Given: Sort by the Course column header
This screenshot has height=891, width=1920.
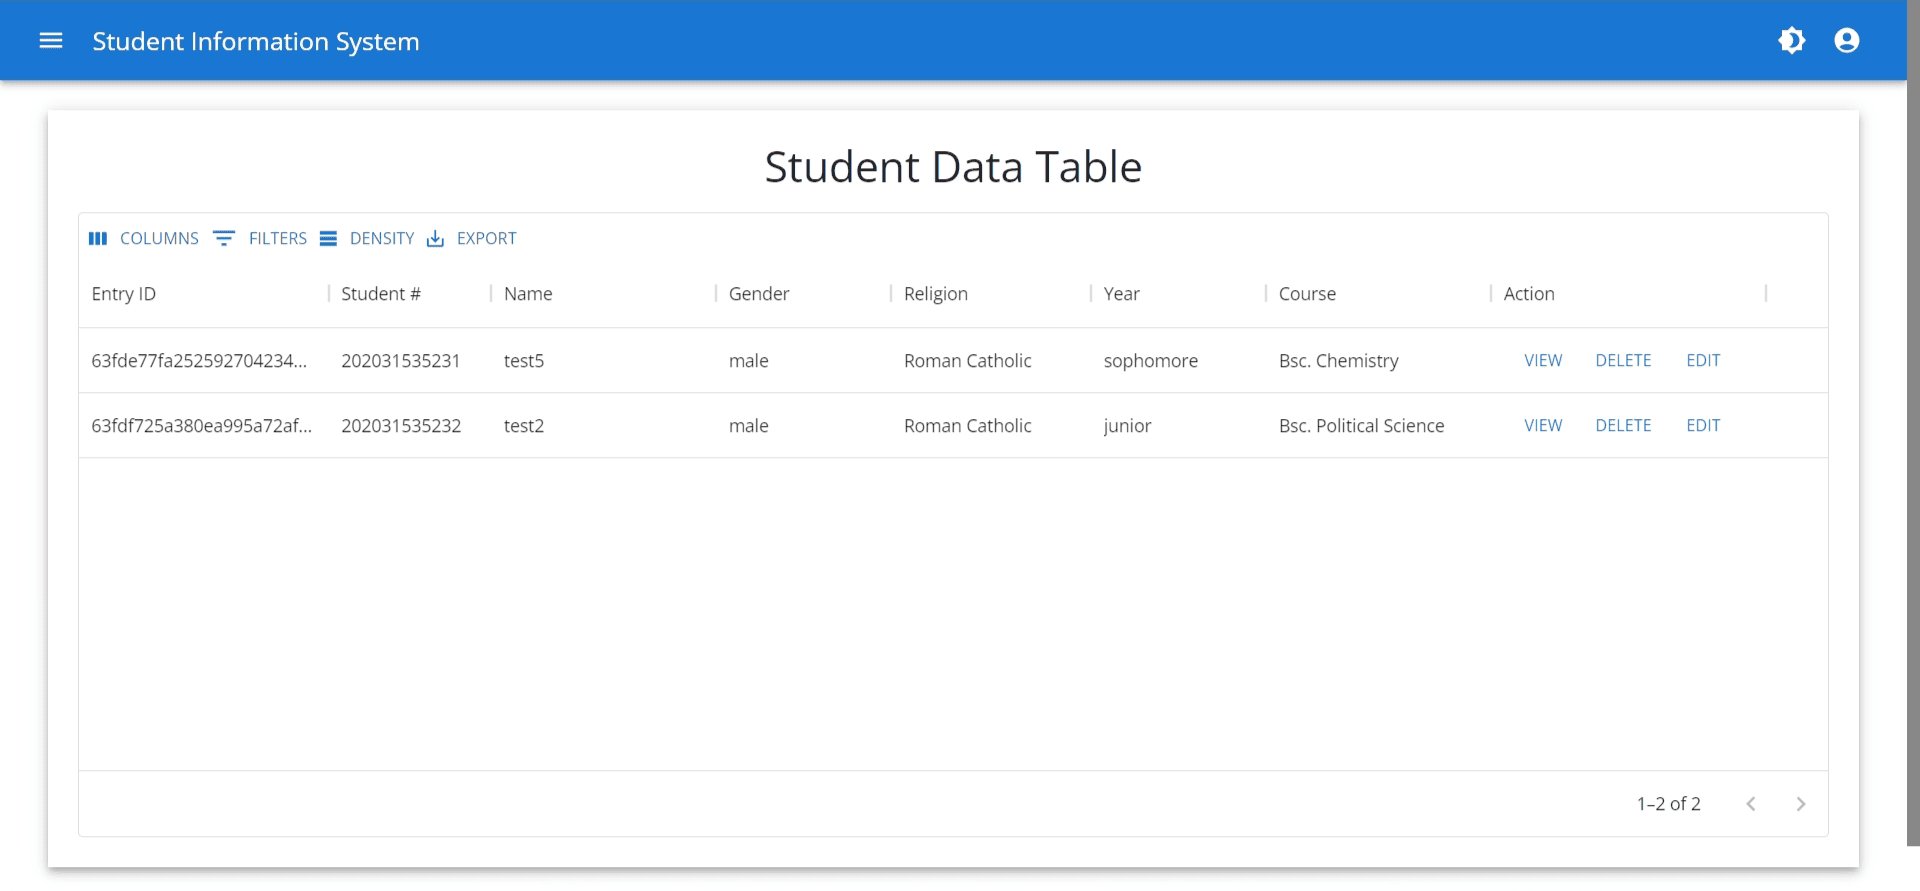Looking at the screenshot, I should [x=1307, y=294].
